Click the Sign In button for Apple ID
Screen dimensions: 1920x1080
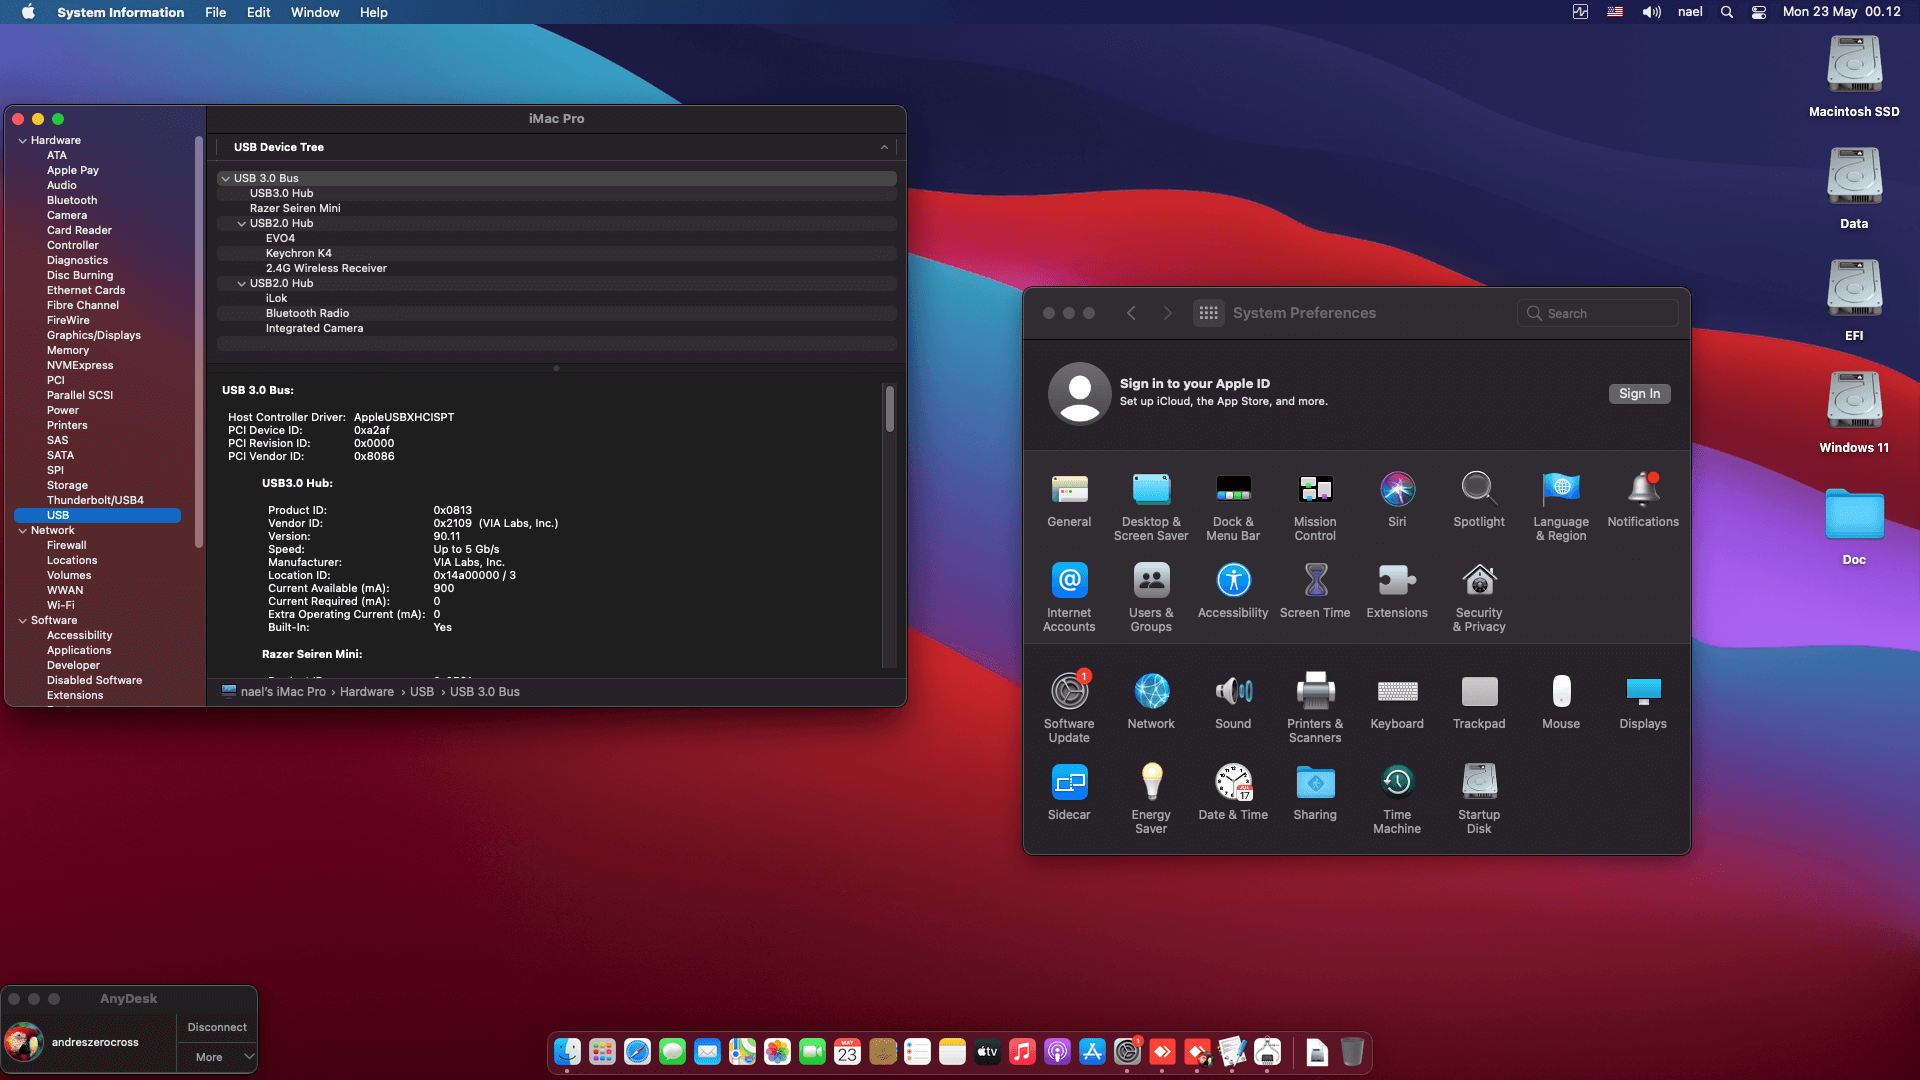click(1639, 393)
